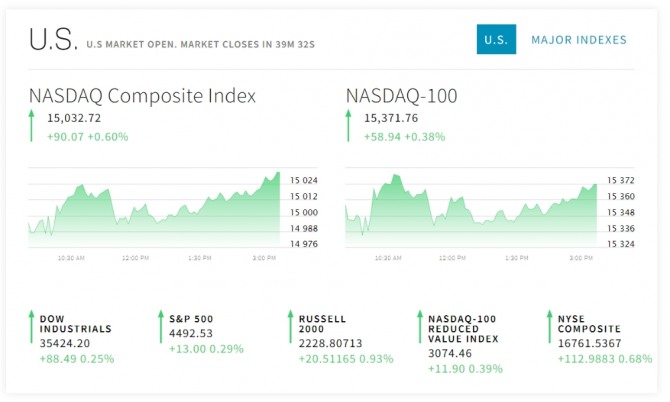Click the NASDAQ-100 area chart
The image size is (670, 402).
[470, 210]
